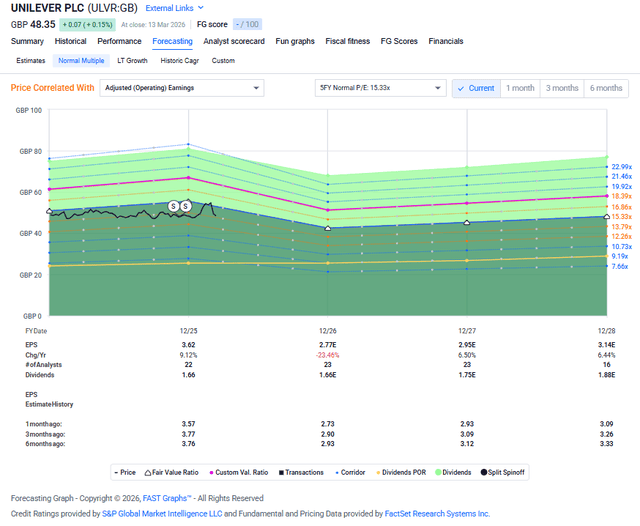This screenshot has height=526, width=640.
Task: Open the Adjusted (Operating) Earnings dropdown
Action: tap(182, 88)
